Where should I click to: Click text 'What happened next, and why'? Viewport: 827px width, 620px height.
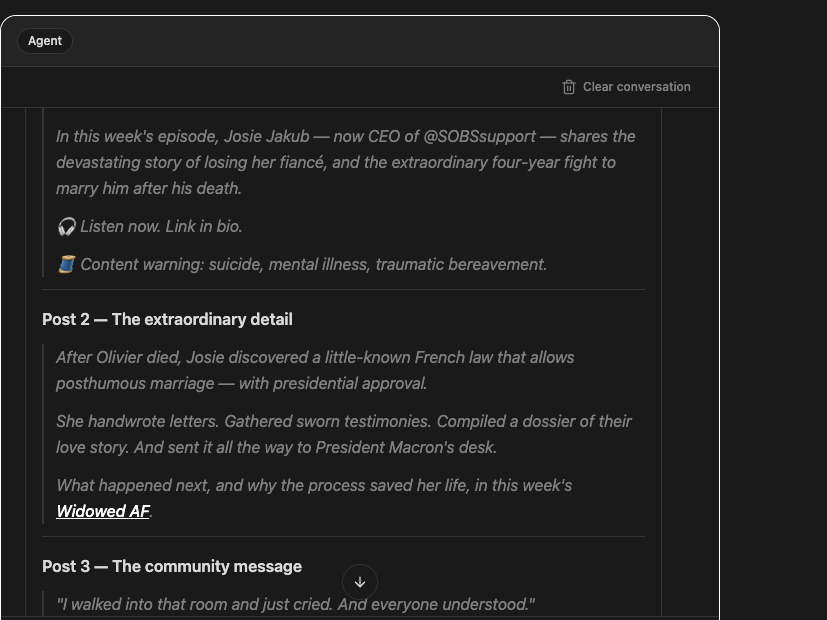pos(314,486)
